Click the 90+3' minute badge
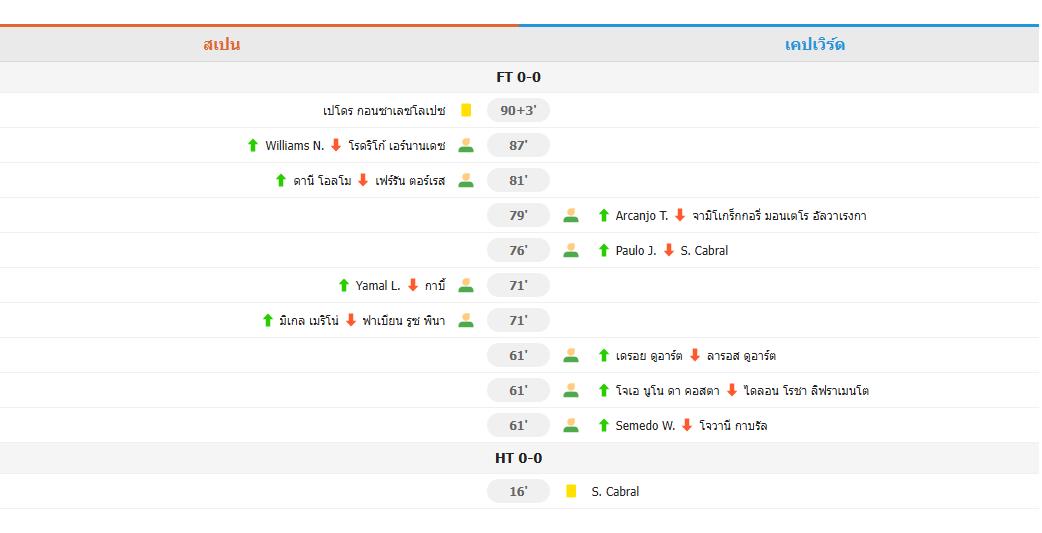This screenshot has width=1042, height=533. coord(518,110)
